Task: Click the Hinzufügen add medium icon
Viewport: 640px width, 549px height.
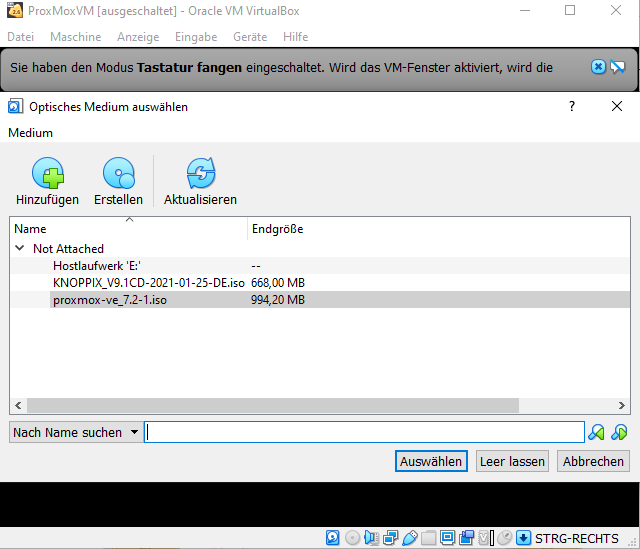Action: pyautogui.click(x=48, y=173)
